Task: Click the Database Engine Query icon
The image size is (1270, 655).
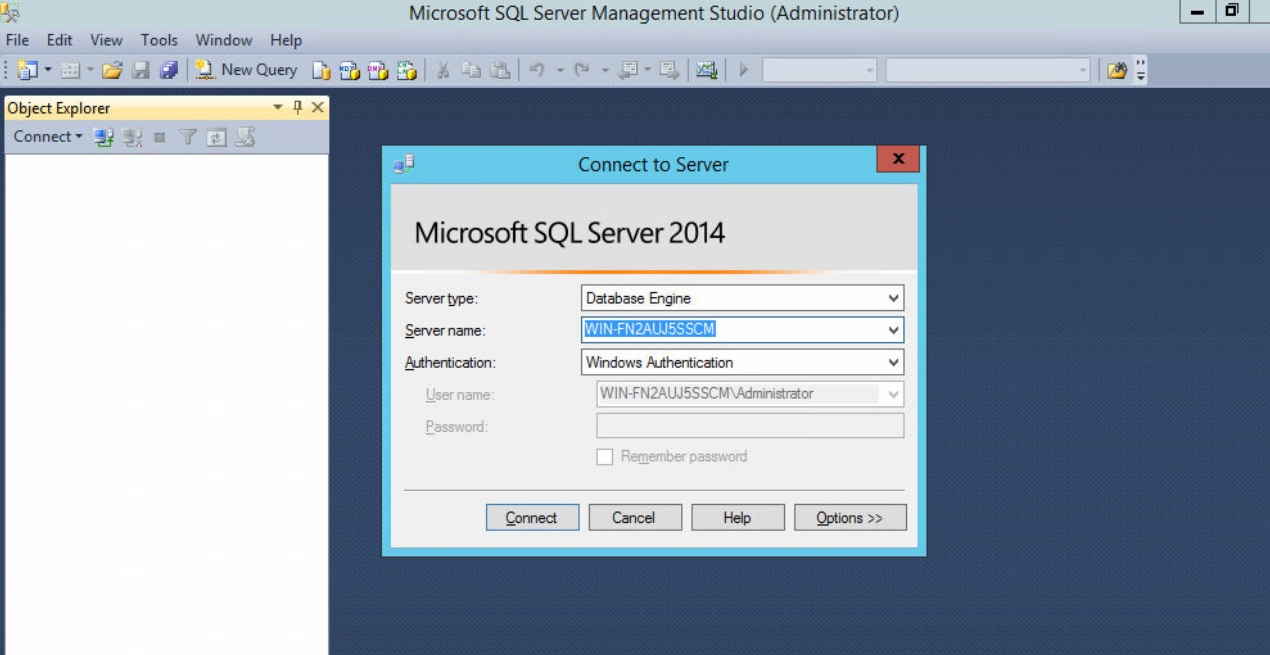Action: click(321, 70)
